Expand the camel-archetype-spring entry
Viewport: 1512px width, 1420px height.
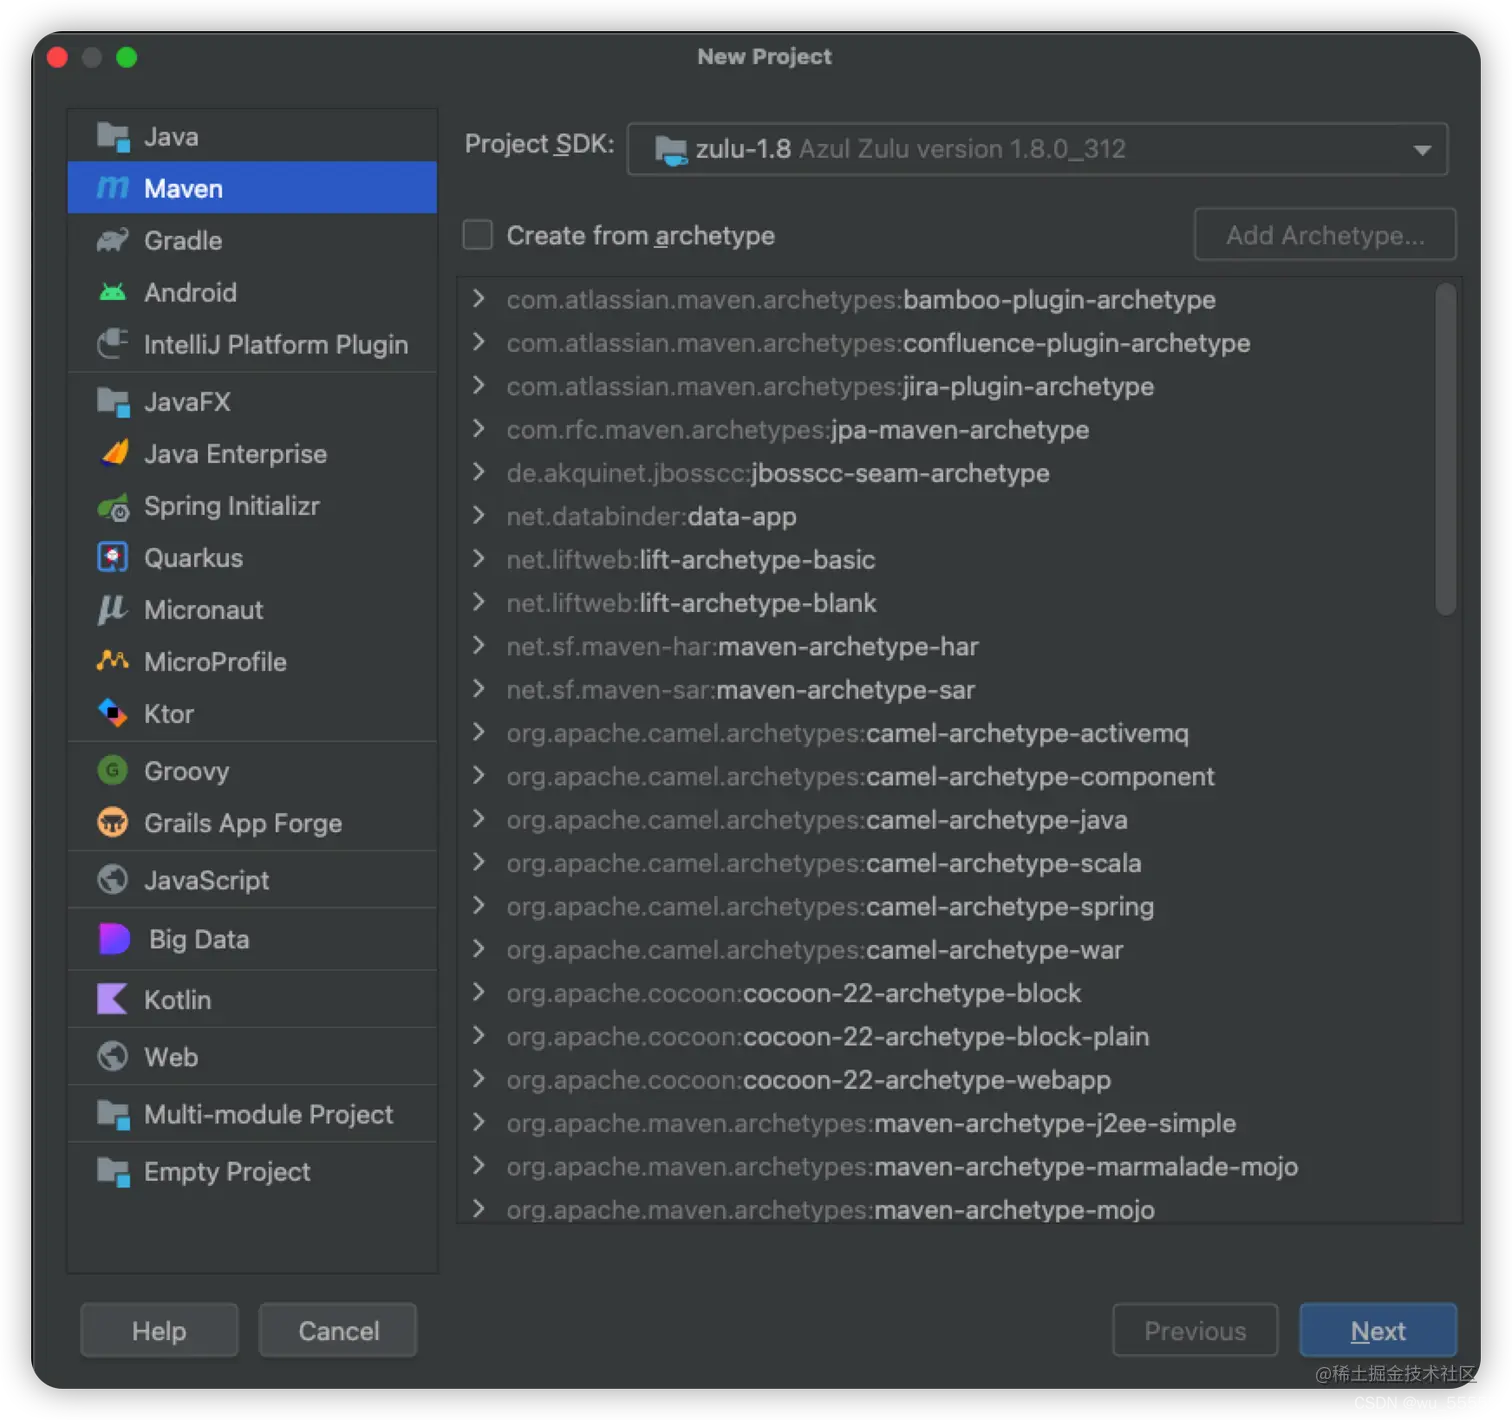tap(479, 906)
